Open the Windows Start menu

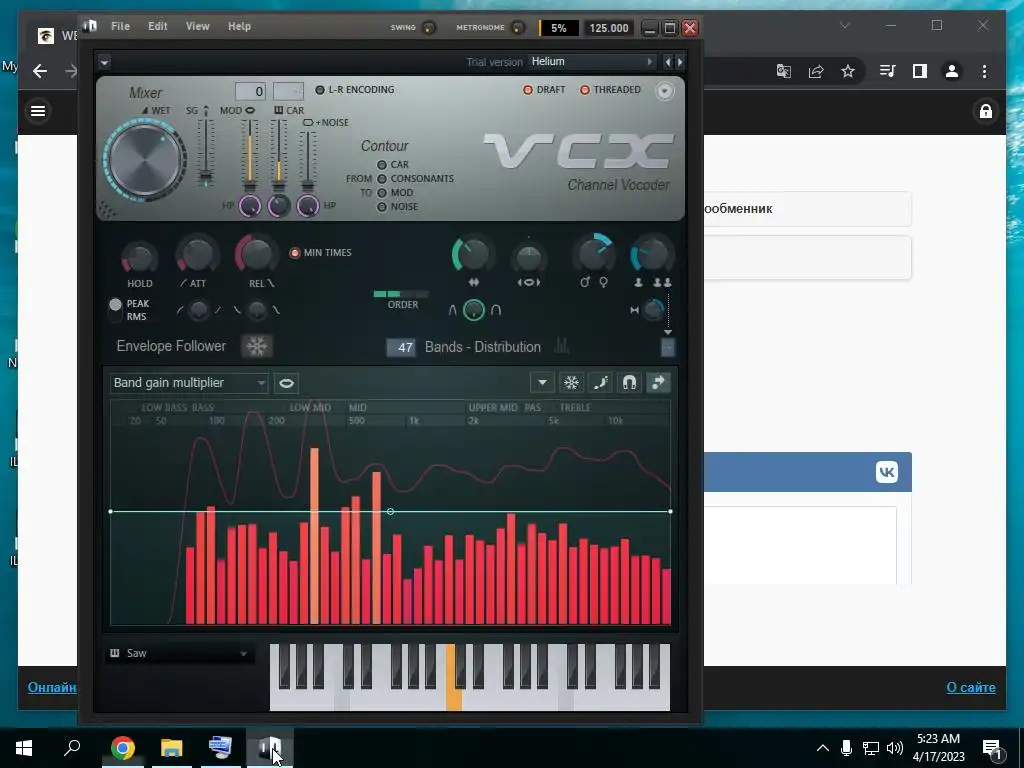click(x=24, y=748)
